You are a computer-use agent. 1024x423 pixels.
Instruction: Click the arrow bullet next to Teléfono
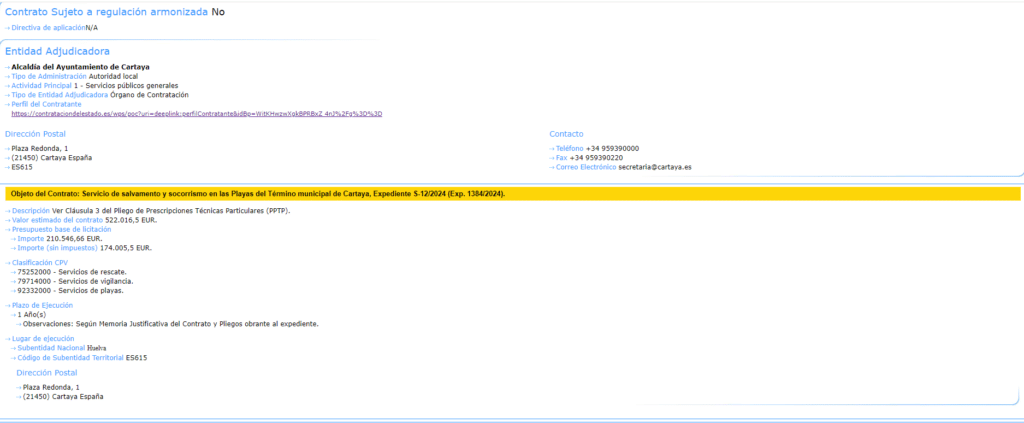pyautogui.click(x=552, y=148)
